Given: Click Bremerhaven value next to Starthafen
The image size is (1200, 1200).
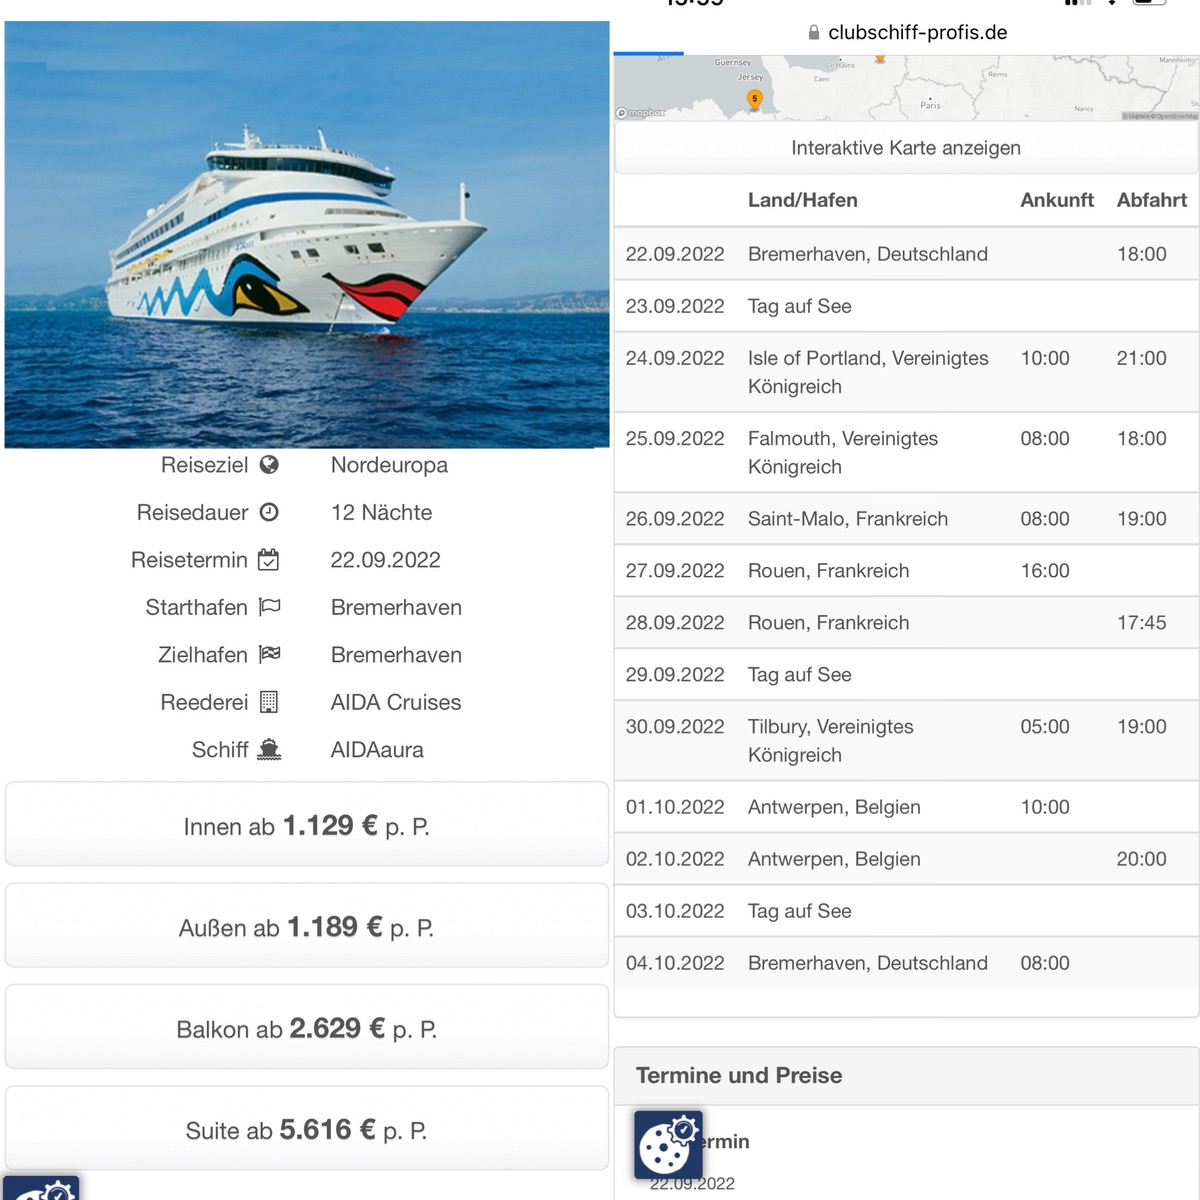Looking at the screenshot, I should pos(396,607).
